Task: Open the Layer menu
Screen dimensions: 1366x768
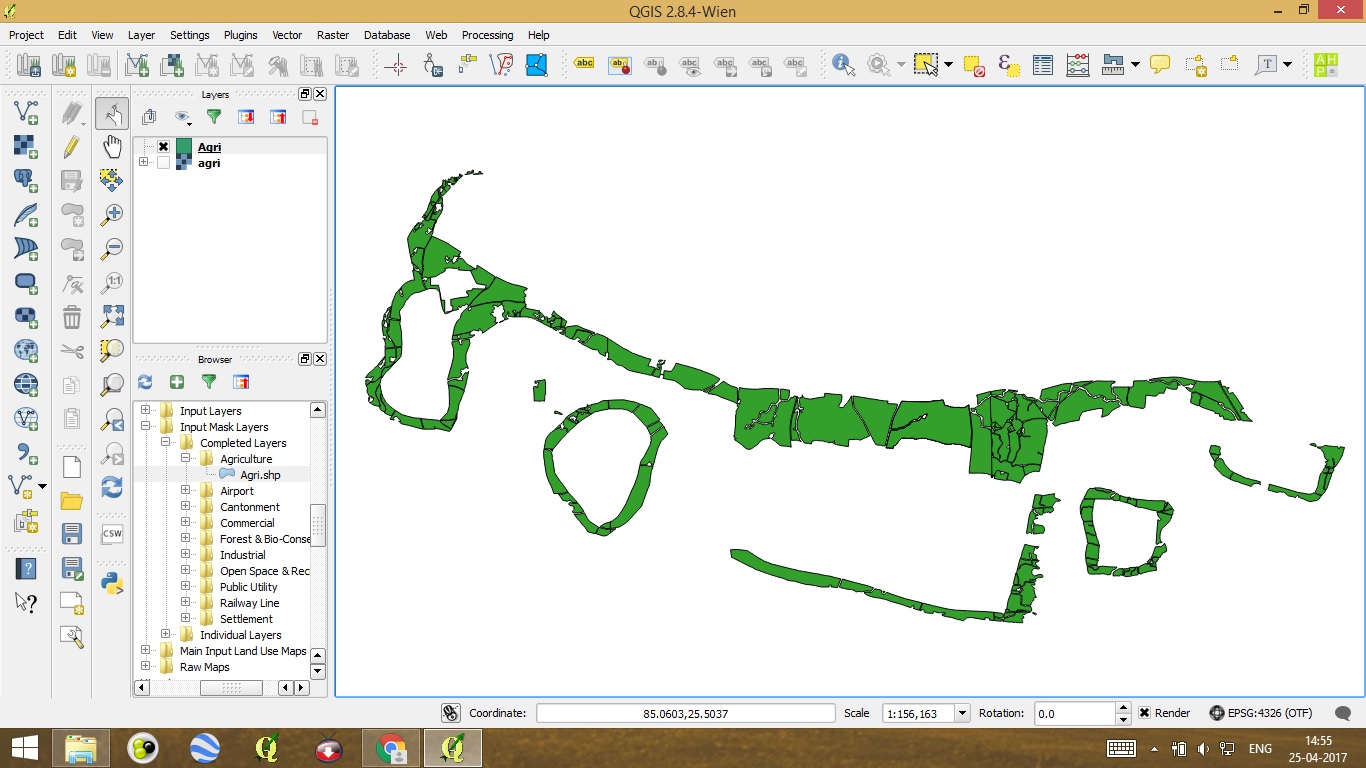Action: click(141, 35)
